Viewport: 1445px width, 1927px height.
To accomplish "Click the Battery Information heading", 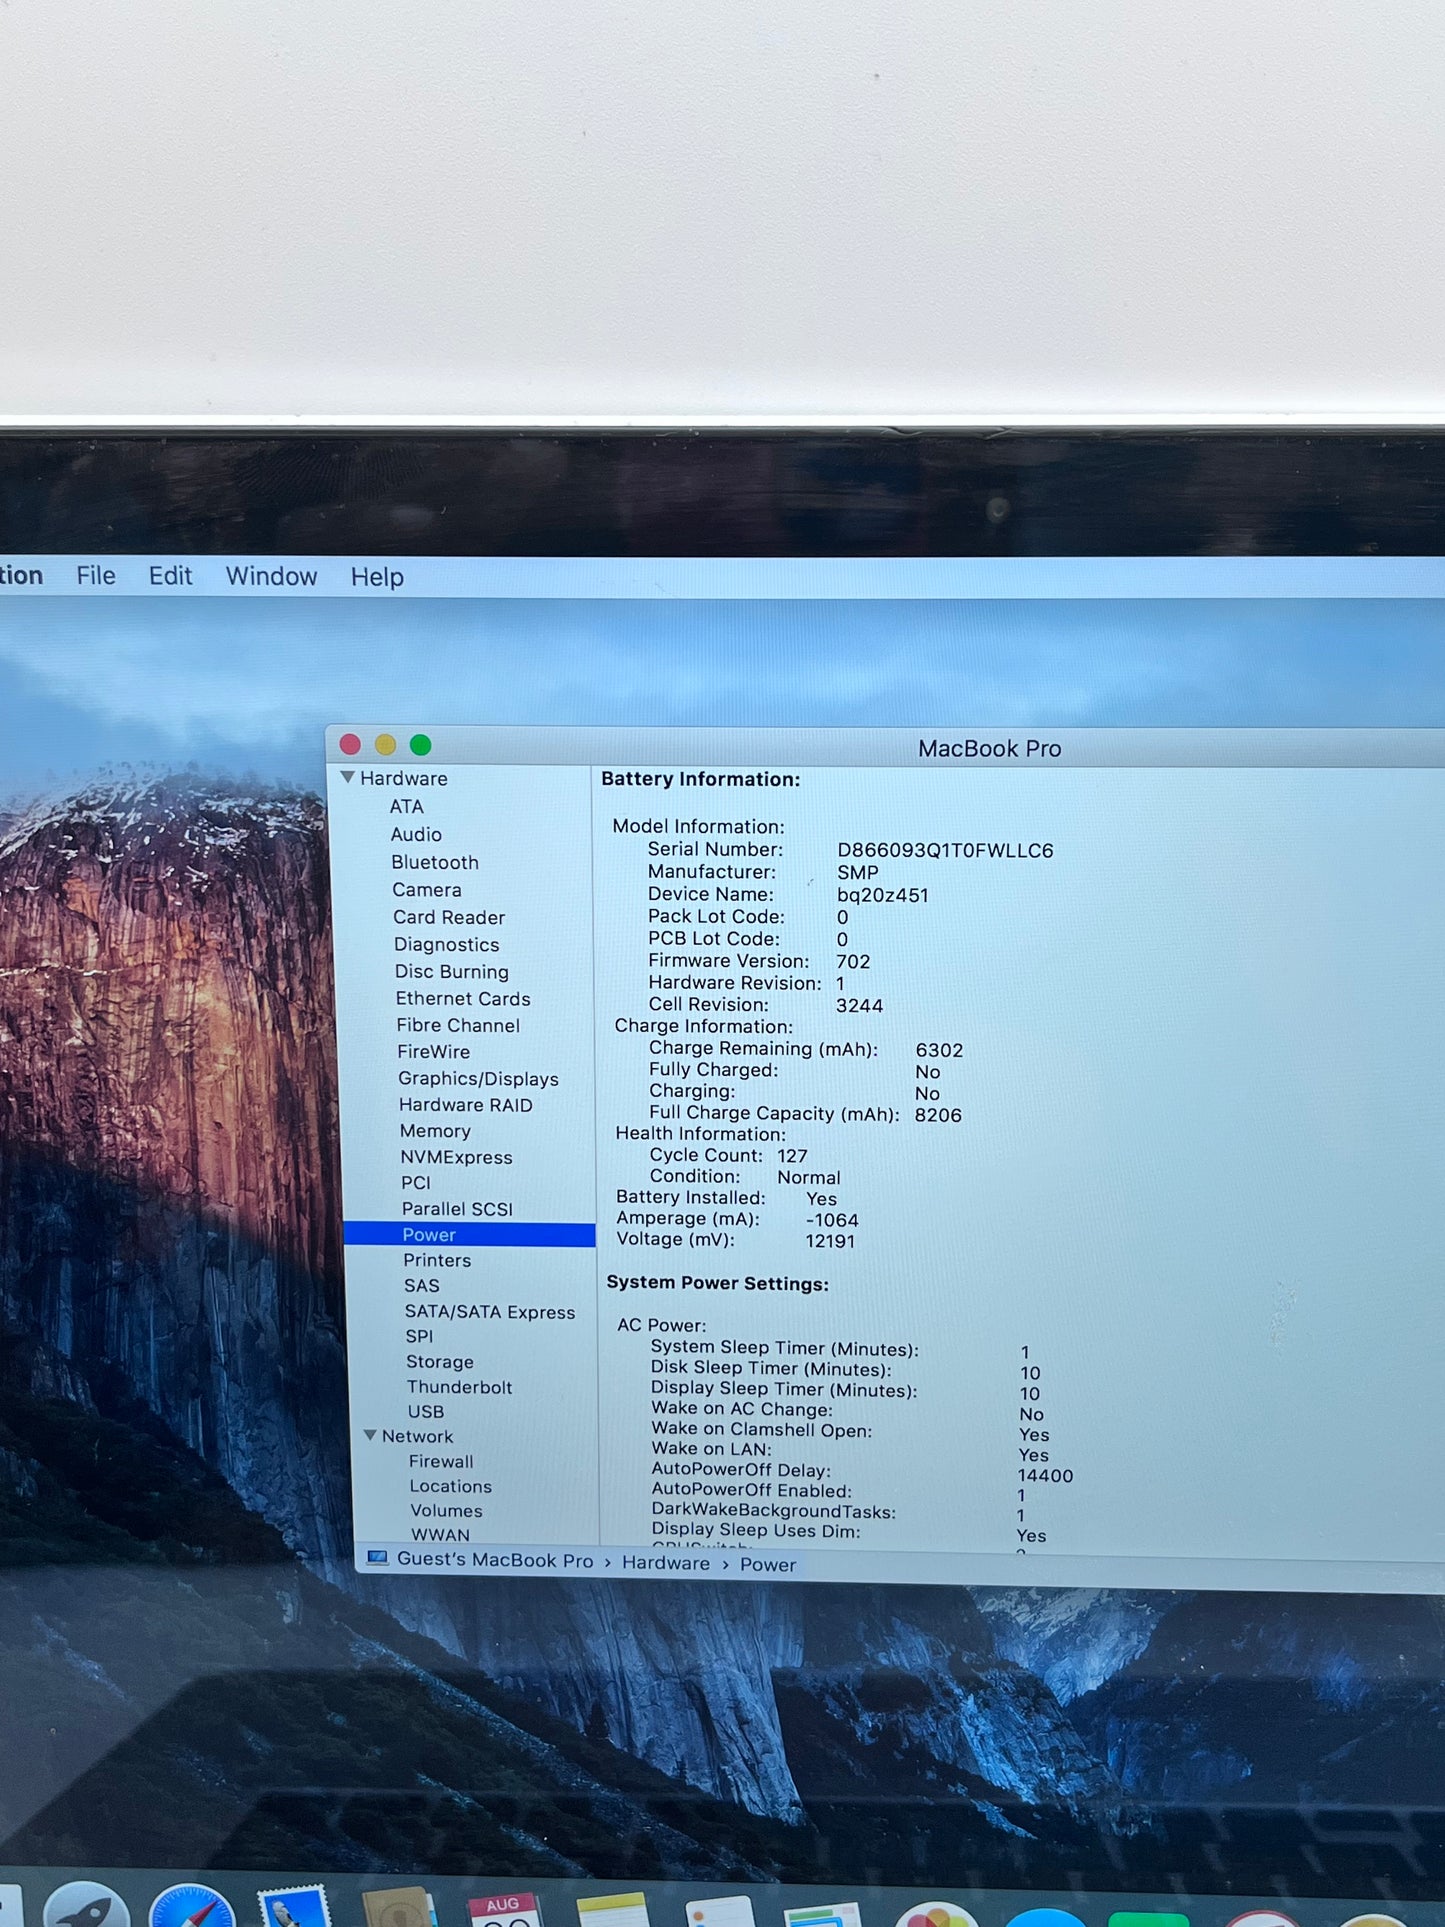I will [701, 779].
